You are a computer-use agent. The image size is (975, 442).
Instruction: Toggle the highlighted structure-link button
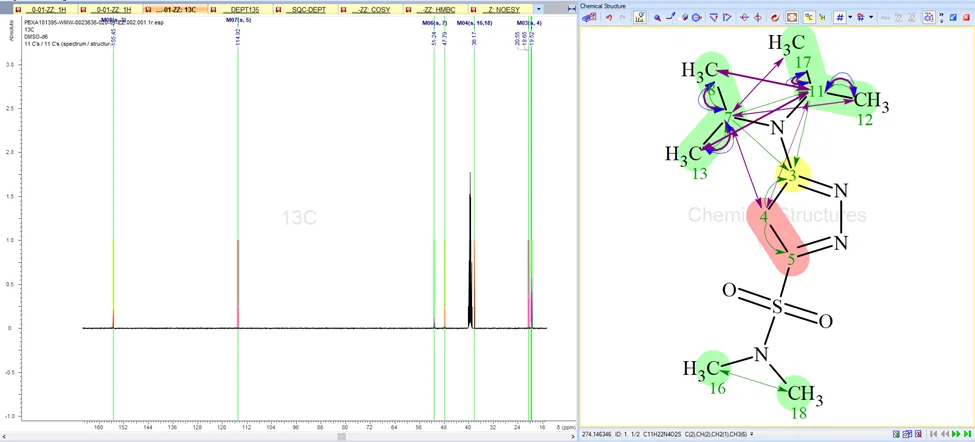[929, 17]
